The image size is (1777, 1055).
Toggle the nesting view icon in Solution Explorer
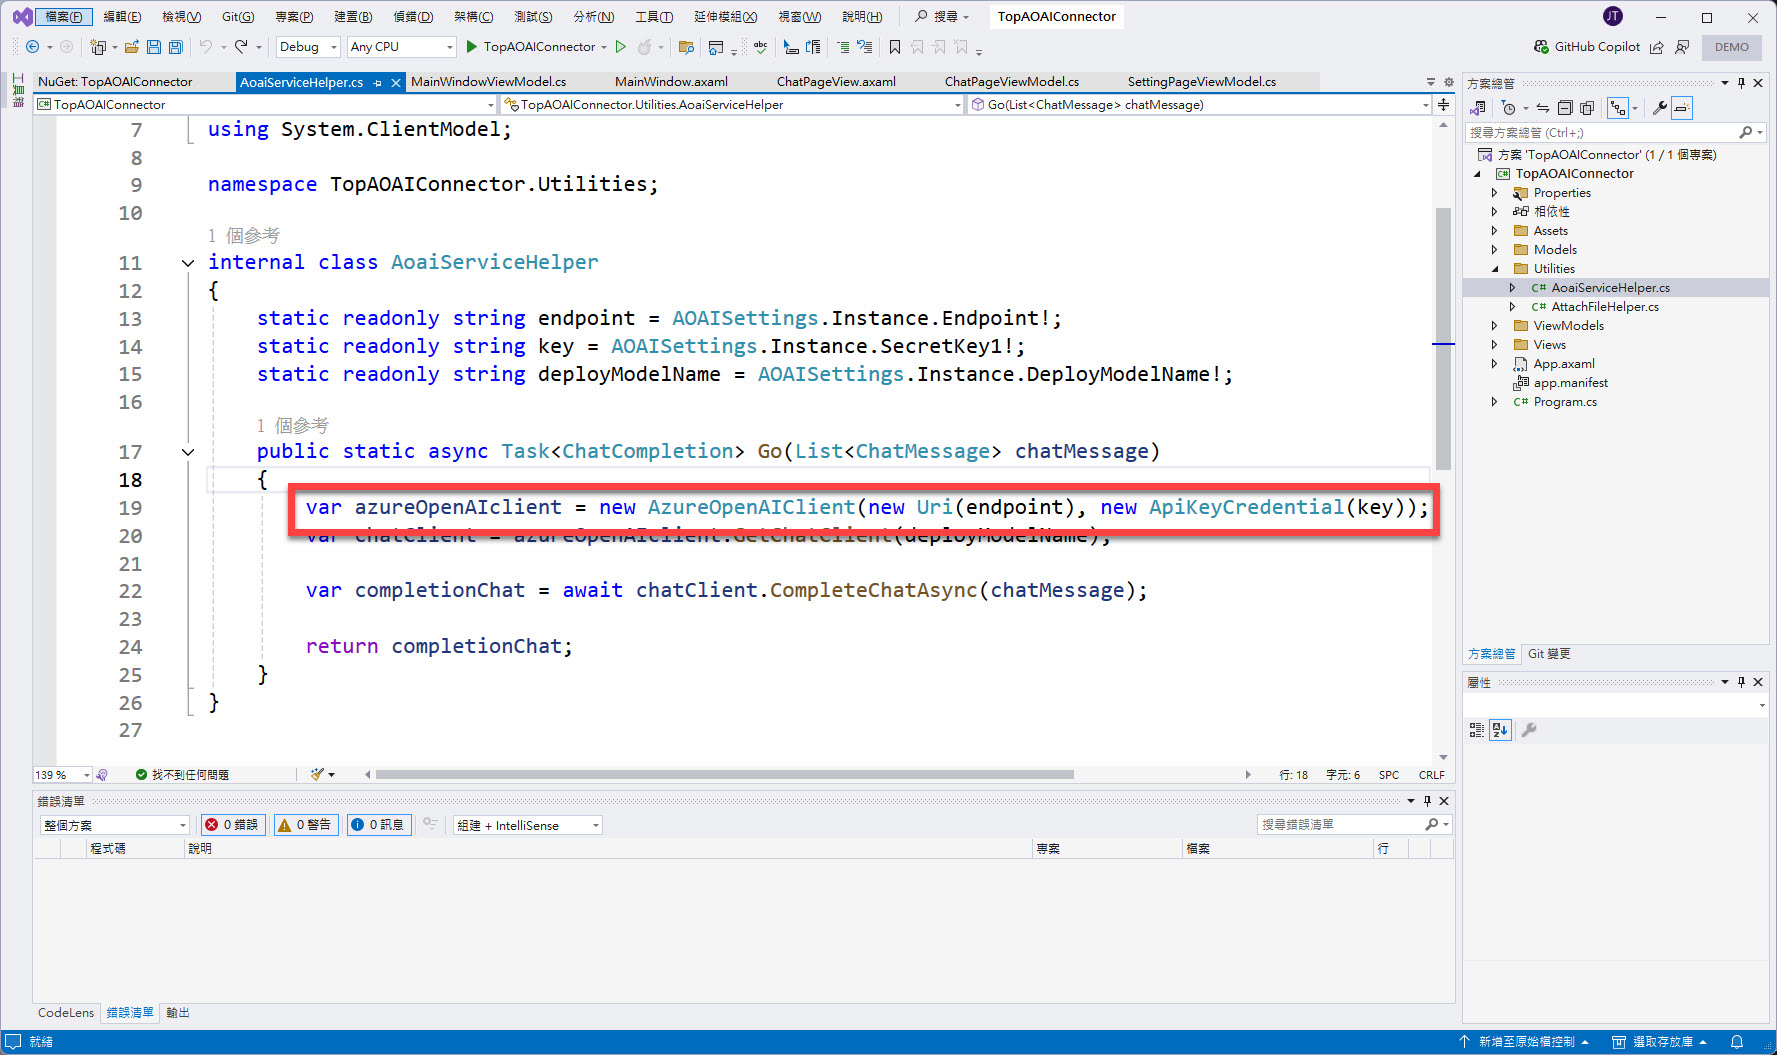[1617, 108]
